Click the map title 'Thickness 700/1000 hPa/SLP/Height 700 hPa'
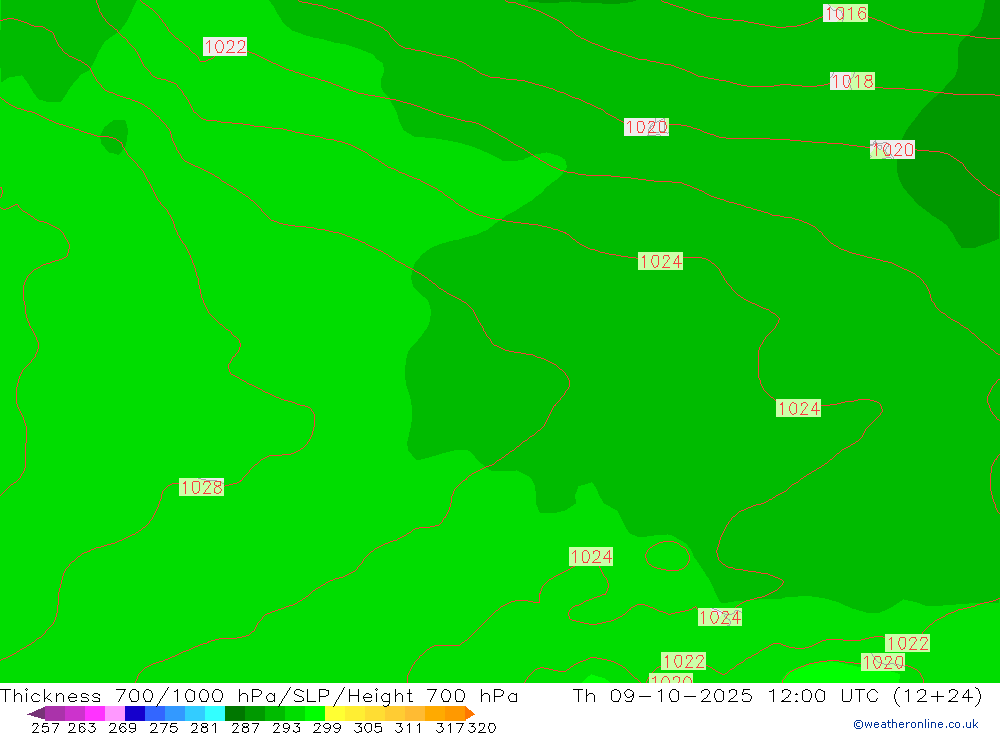 pyautogui.click(x=259, y=695)
